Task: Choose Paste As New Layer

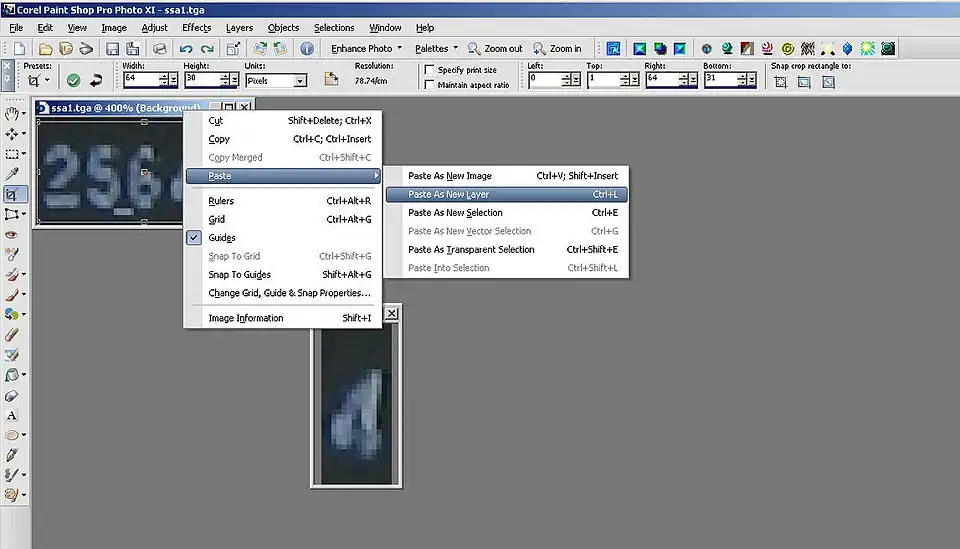Action: [448, 194]
